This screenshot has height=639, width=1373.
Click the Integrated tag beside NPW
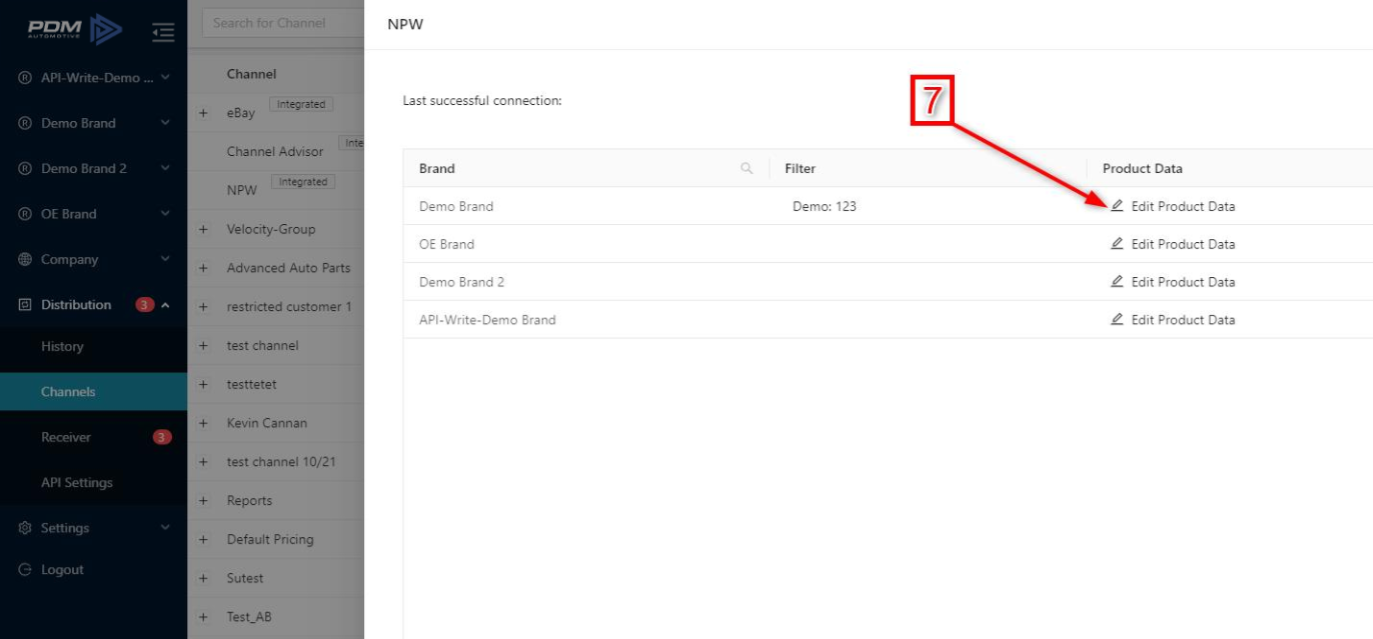(x=303, y=182)
